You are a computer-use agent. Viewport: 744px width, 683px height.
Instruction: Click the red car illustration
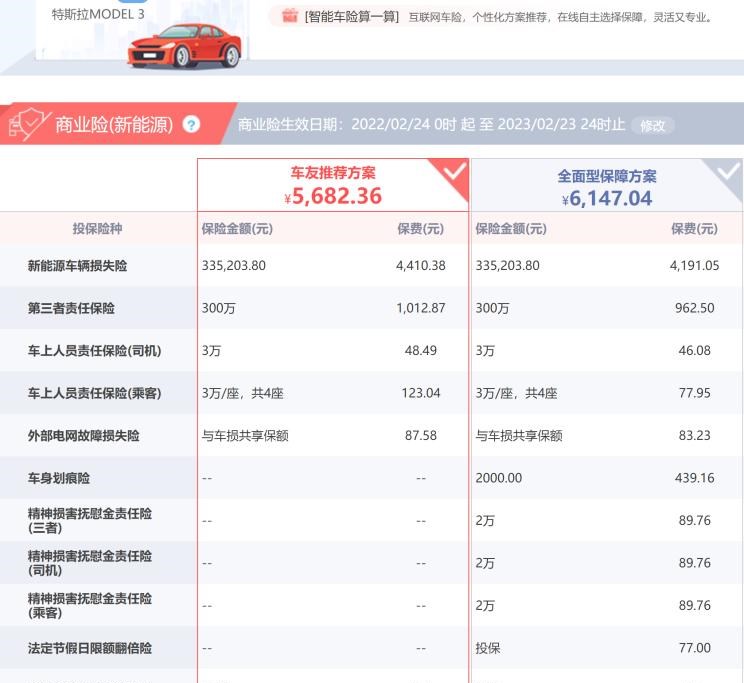coord(184,46)
